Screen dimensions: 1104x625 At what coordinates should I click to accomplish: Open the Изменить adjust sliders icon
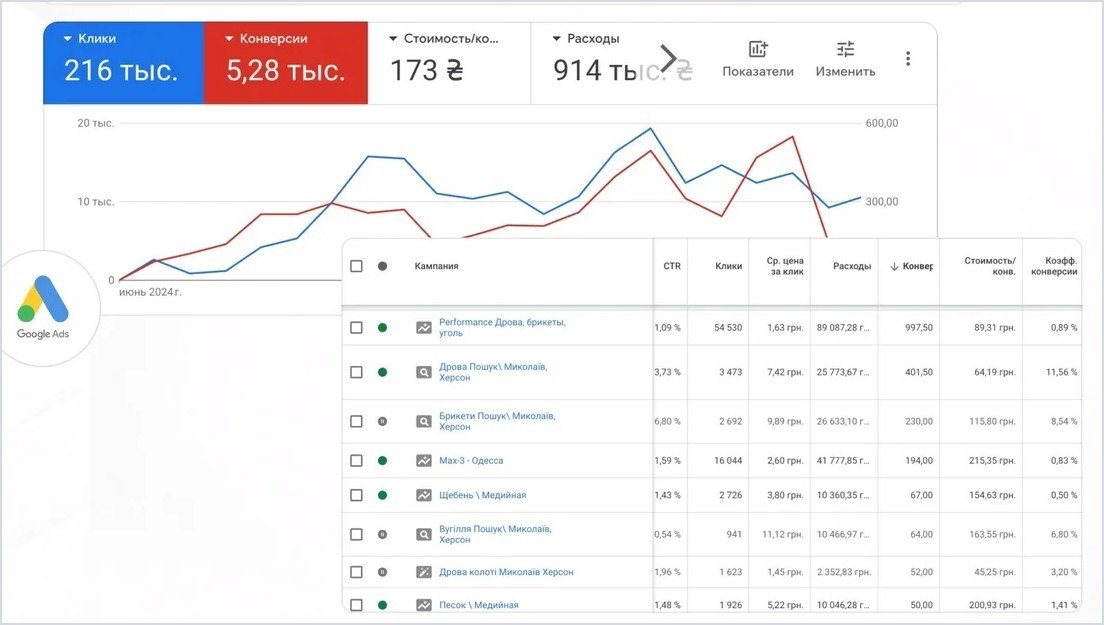pyautogui.click(x=845, y=49)
